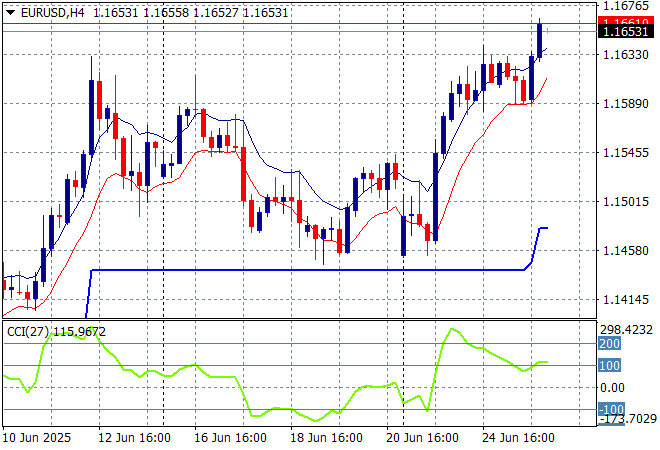Image resolution: width=660 pixels, height=450 pixels.
Task: Select the 1.15015 price scale value
Action: (626, 202)
